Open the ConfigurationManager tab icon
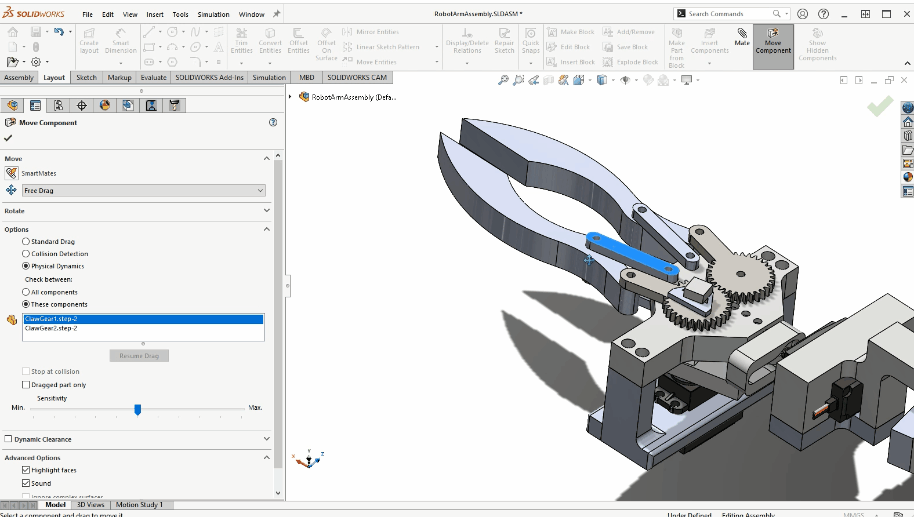The height and width of the screenshot is (517, 914). pos(58,105)
